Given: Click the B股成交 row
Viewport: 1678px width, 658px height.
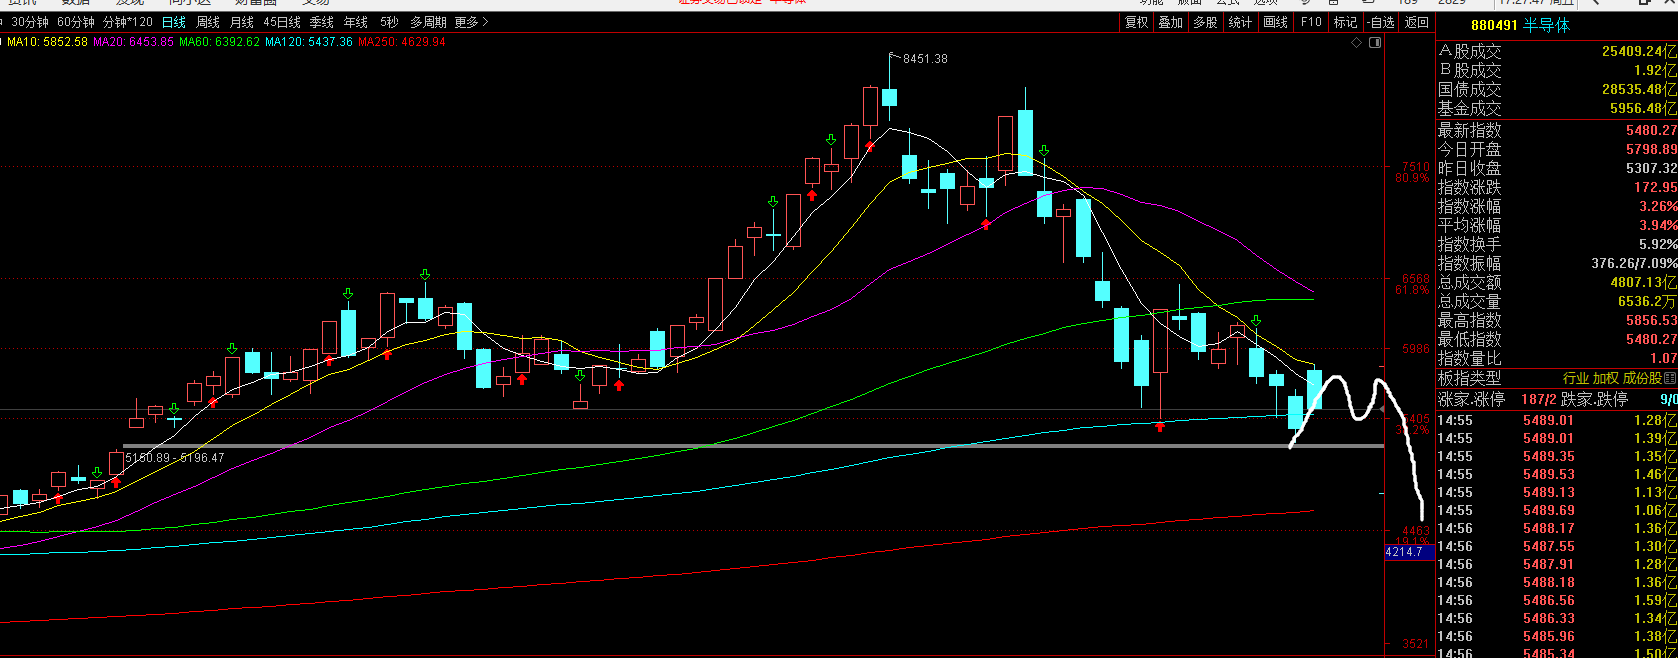Looking at the screenshot, I should [1557, 70].
